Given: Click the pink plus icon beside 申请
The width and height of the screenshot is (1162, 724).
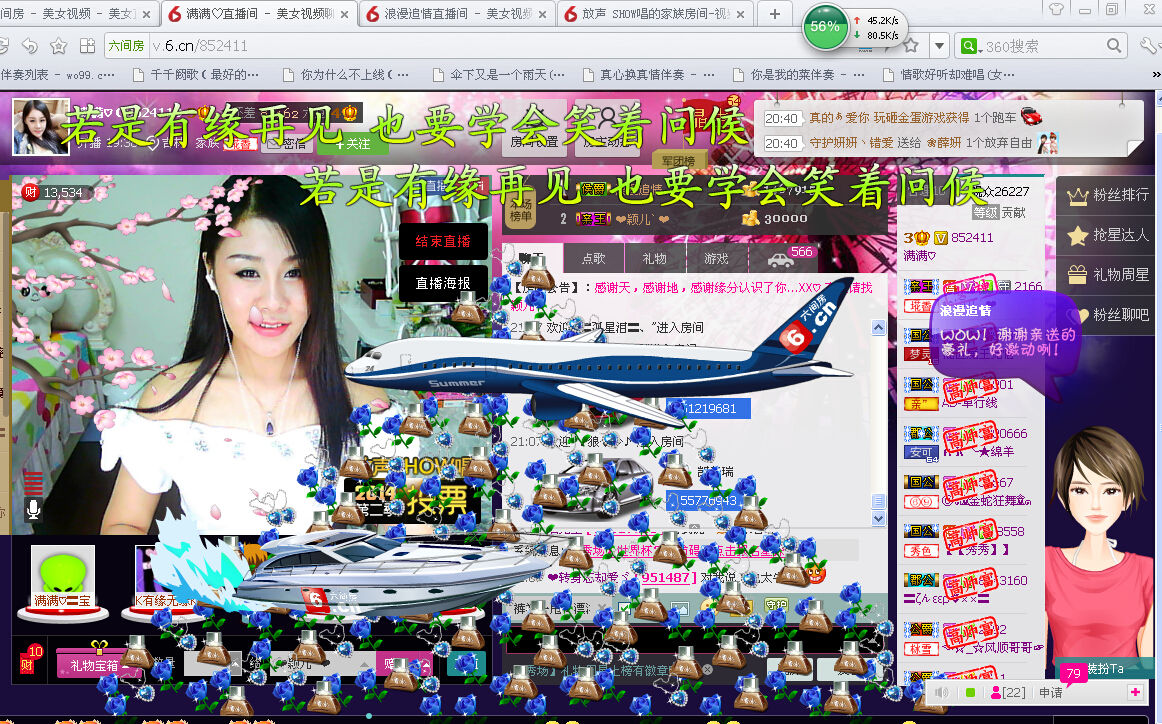Looking at the screenshot, I should (x=1135, y=692).
